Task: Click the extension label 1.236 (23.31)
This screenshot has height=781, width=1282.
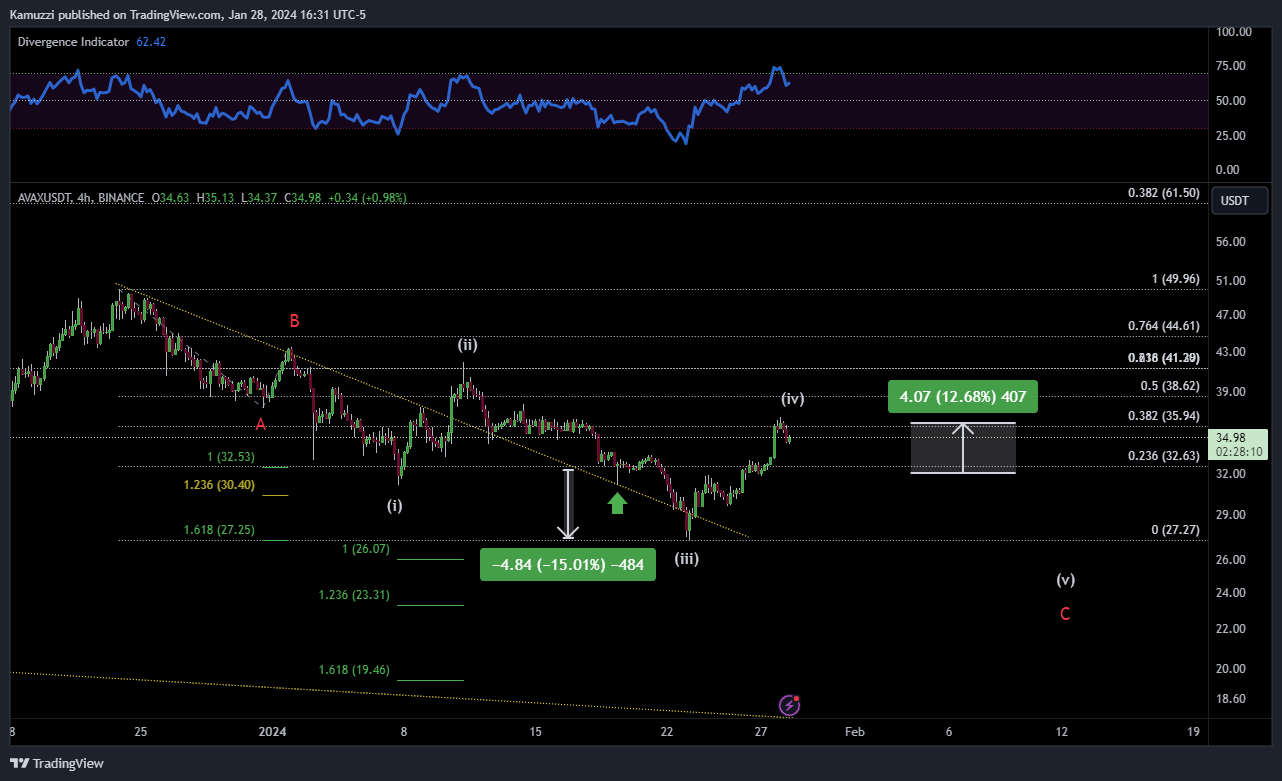Action: coord(355,595)
